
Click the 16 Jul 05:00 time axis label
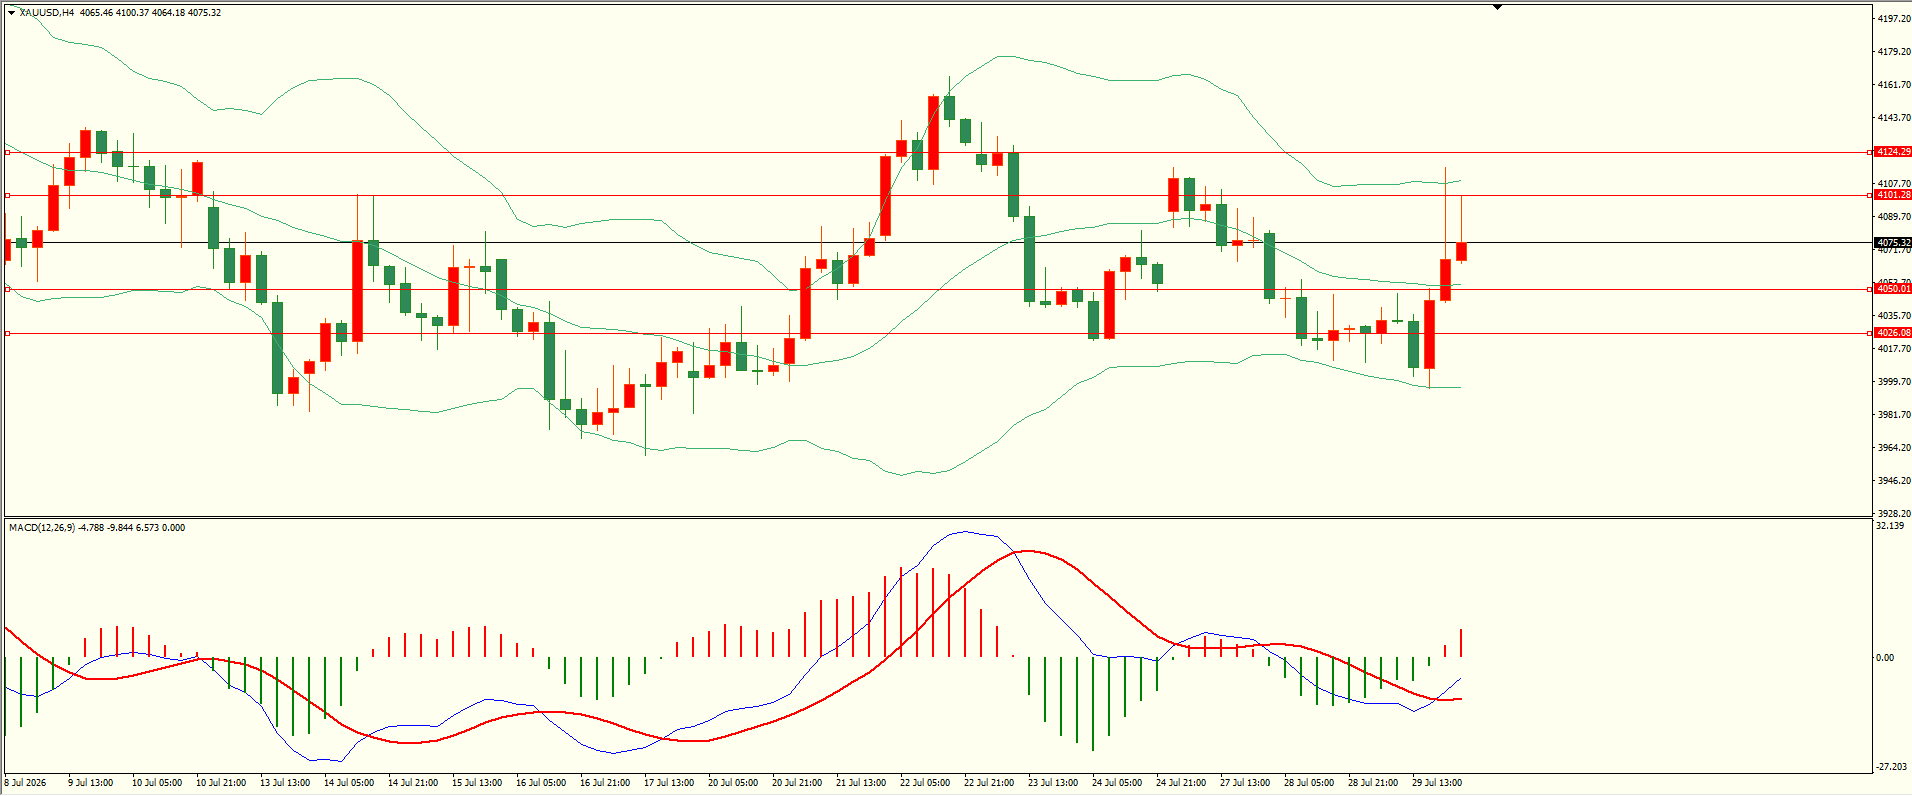tap(541, 783)
